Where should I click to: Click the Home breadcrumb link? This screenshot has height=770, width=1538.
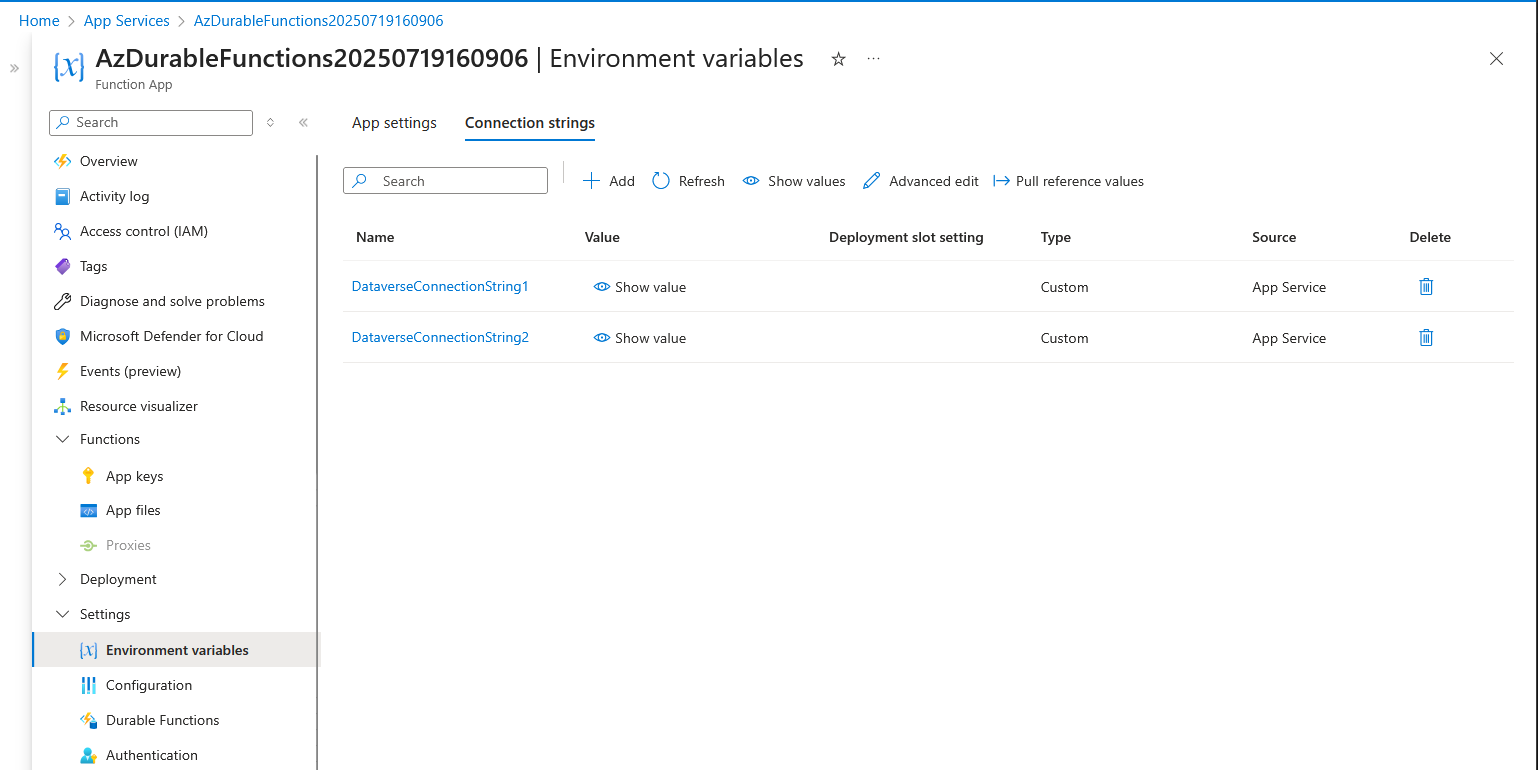click(x=39, y=20)
